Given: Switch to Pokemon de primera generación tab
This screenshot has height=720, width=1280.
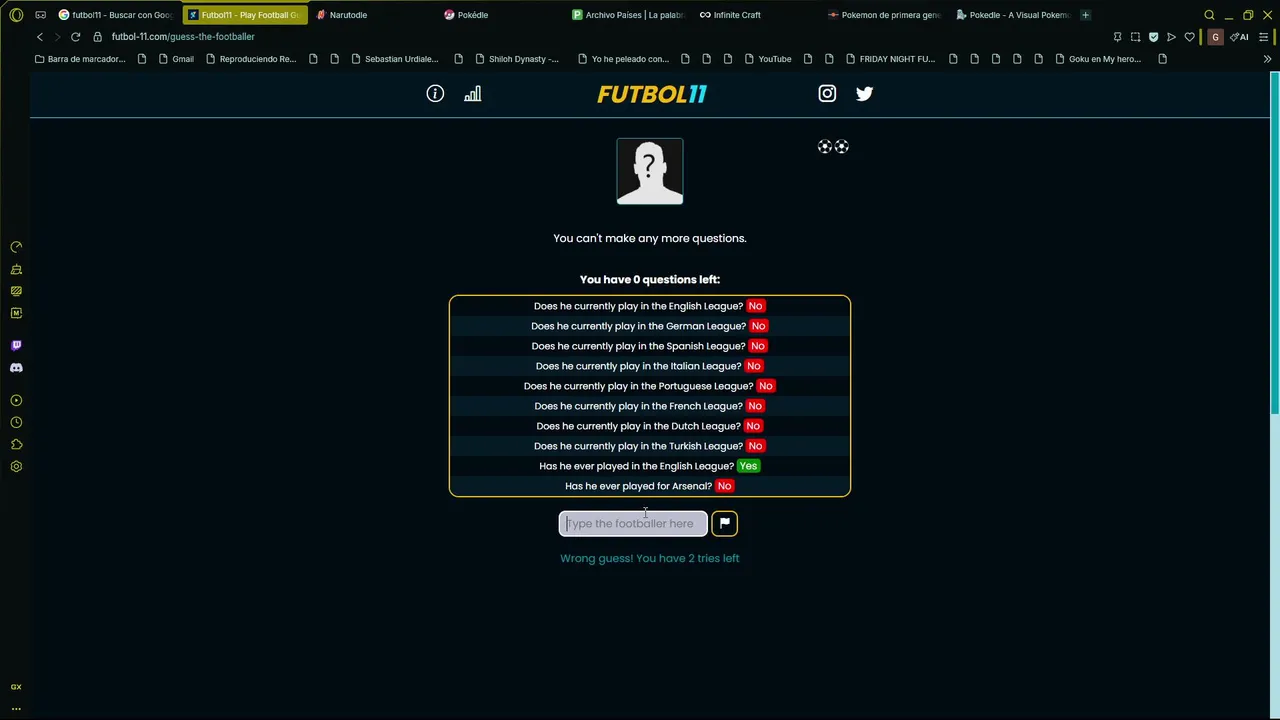Looking at the screenshot, I should (885, 15).
